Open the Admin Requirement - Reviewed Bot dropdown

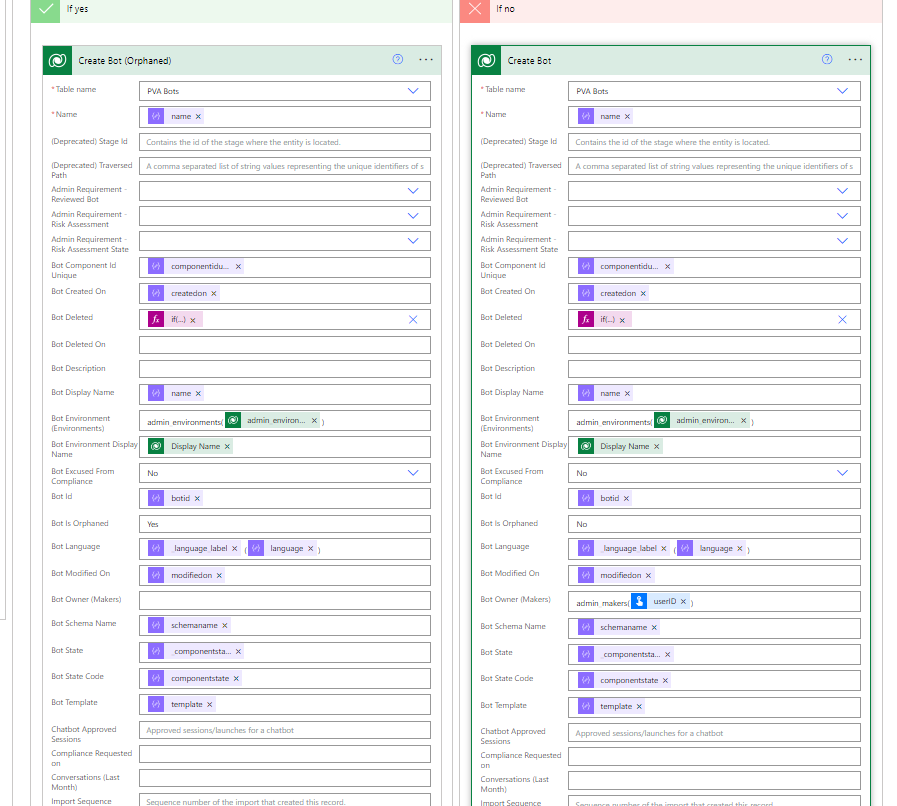point(413,190)
